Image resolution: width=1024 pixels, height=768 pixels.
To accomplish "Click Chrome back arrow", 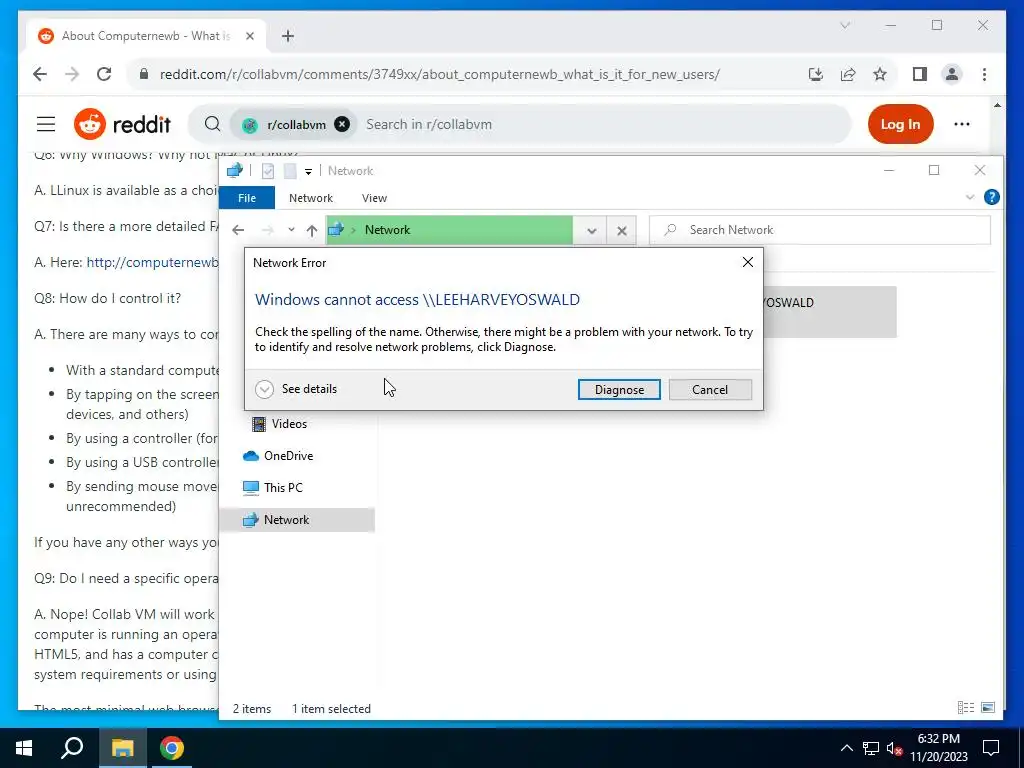I will (x=40, y=74).
